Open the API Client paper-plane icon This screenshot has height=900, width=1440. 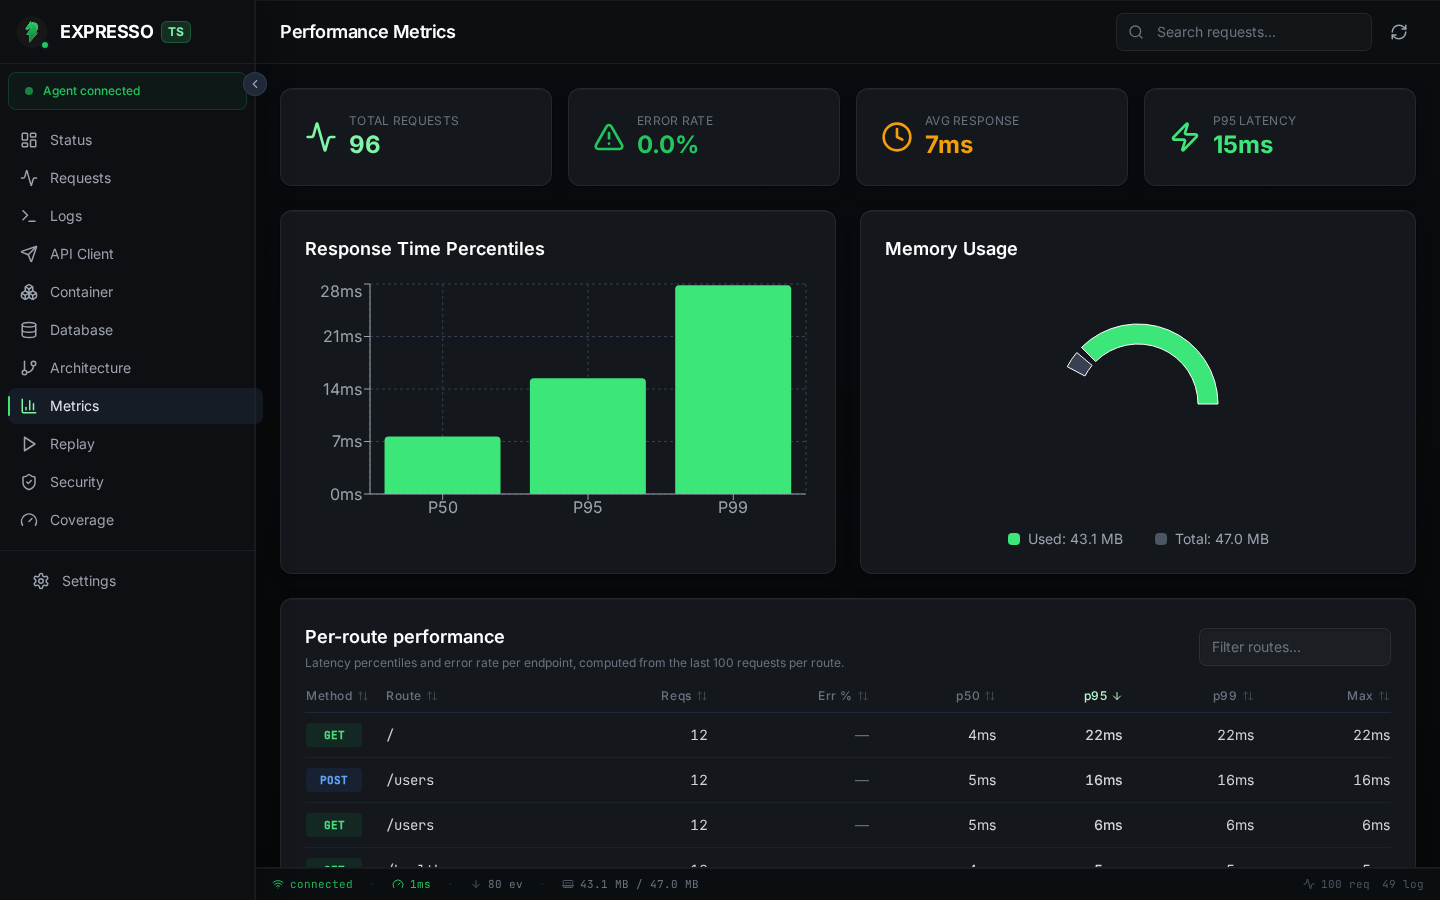click(x=29, y=254)
